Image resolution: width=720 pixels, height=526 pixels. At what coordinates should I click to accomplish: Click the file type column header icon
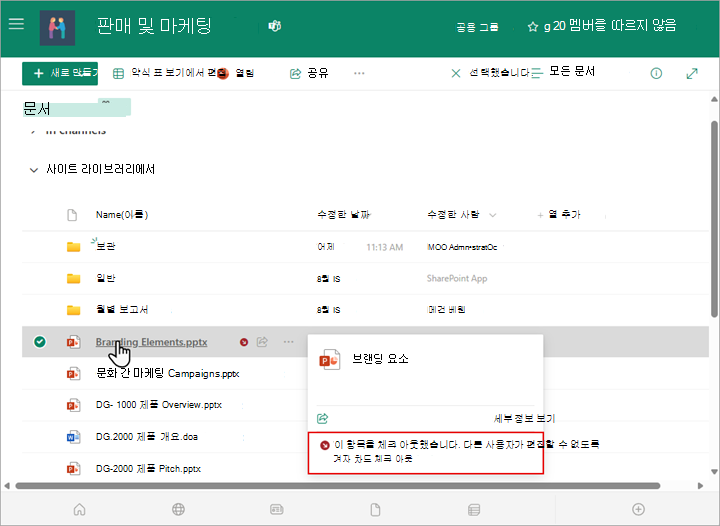click(x=72, y=215)
